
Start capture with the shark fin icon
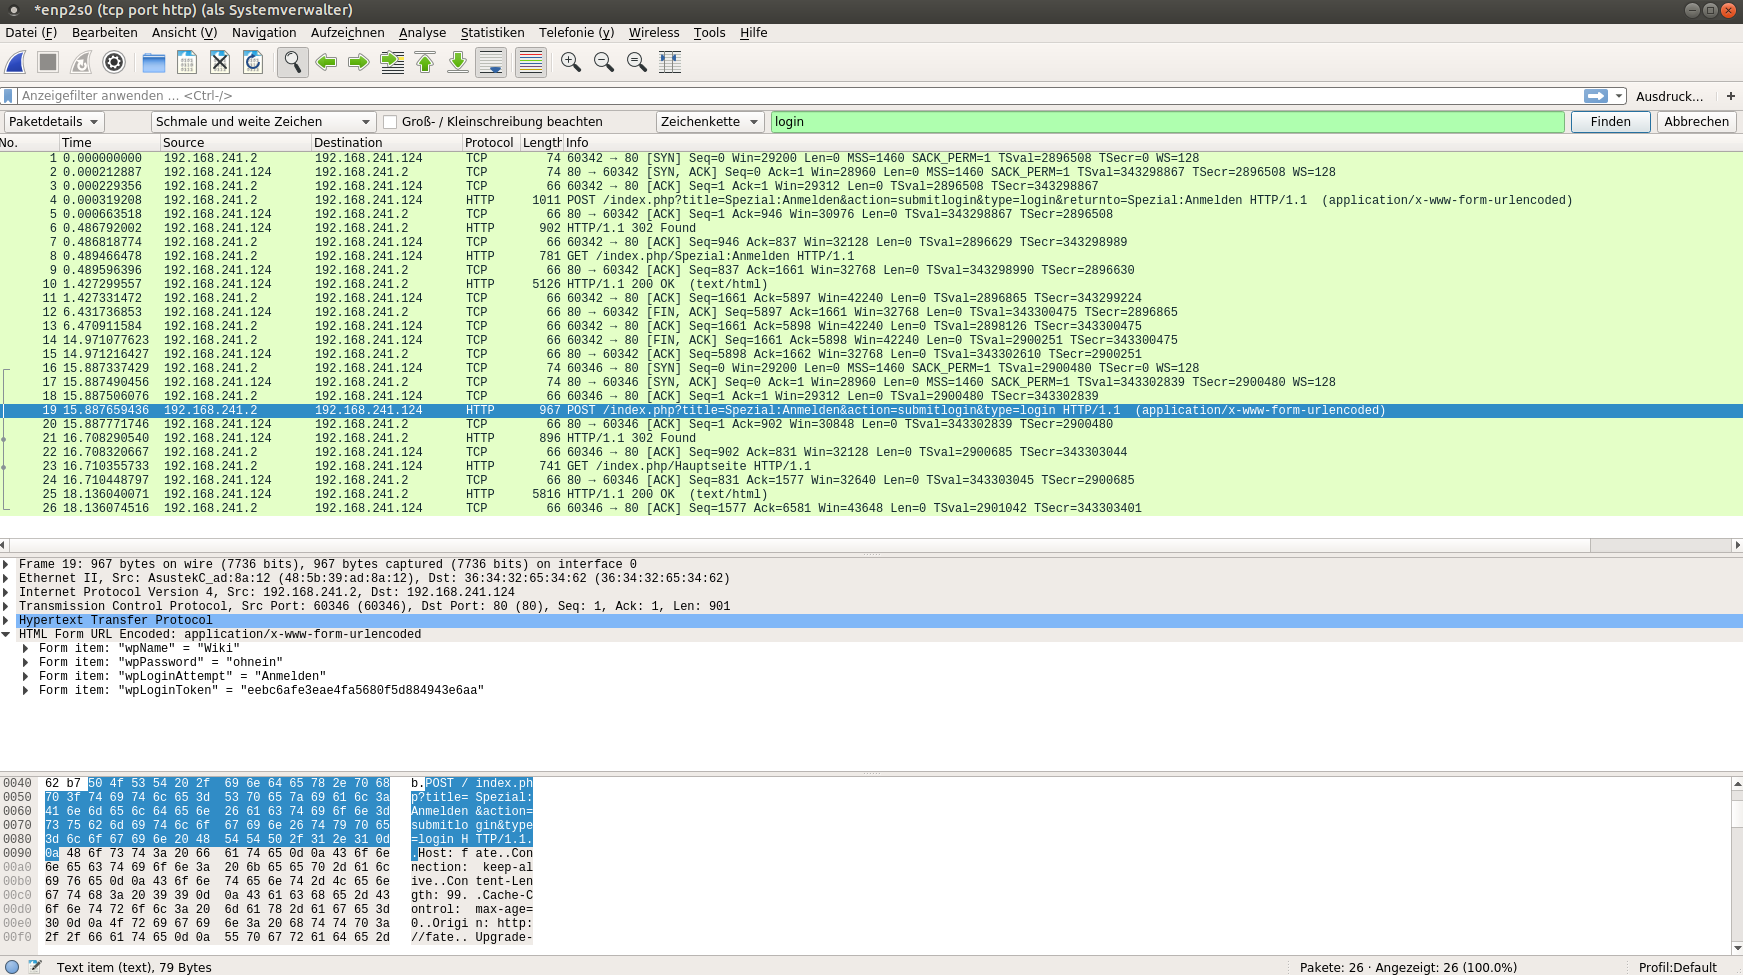(16, 62)
